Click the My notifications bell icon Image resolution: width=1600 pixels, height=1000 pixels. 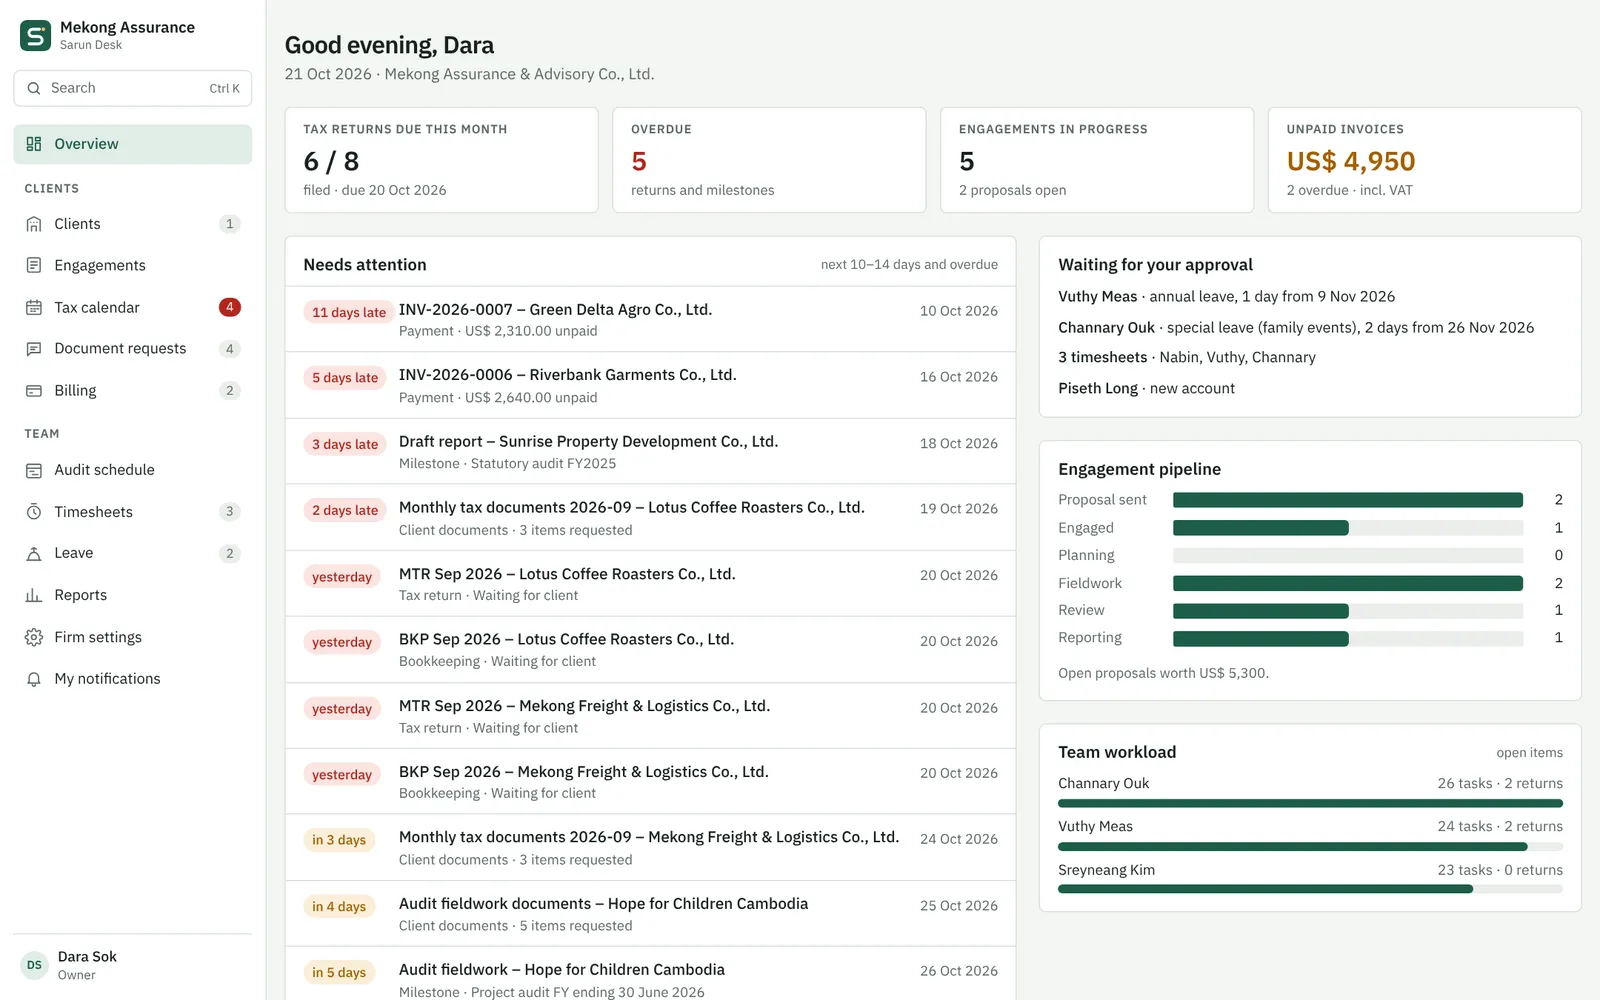point(34,679)
